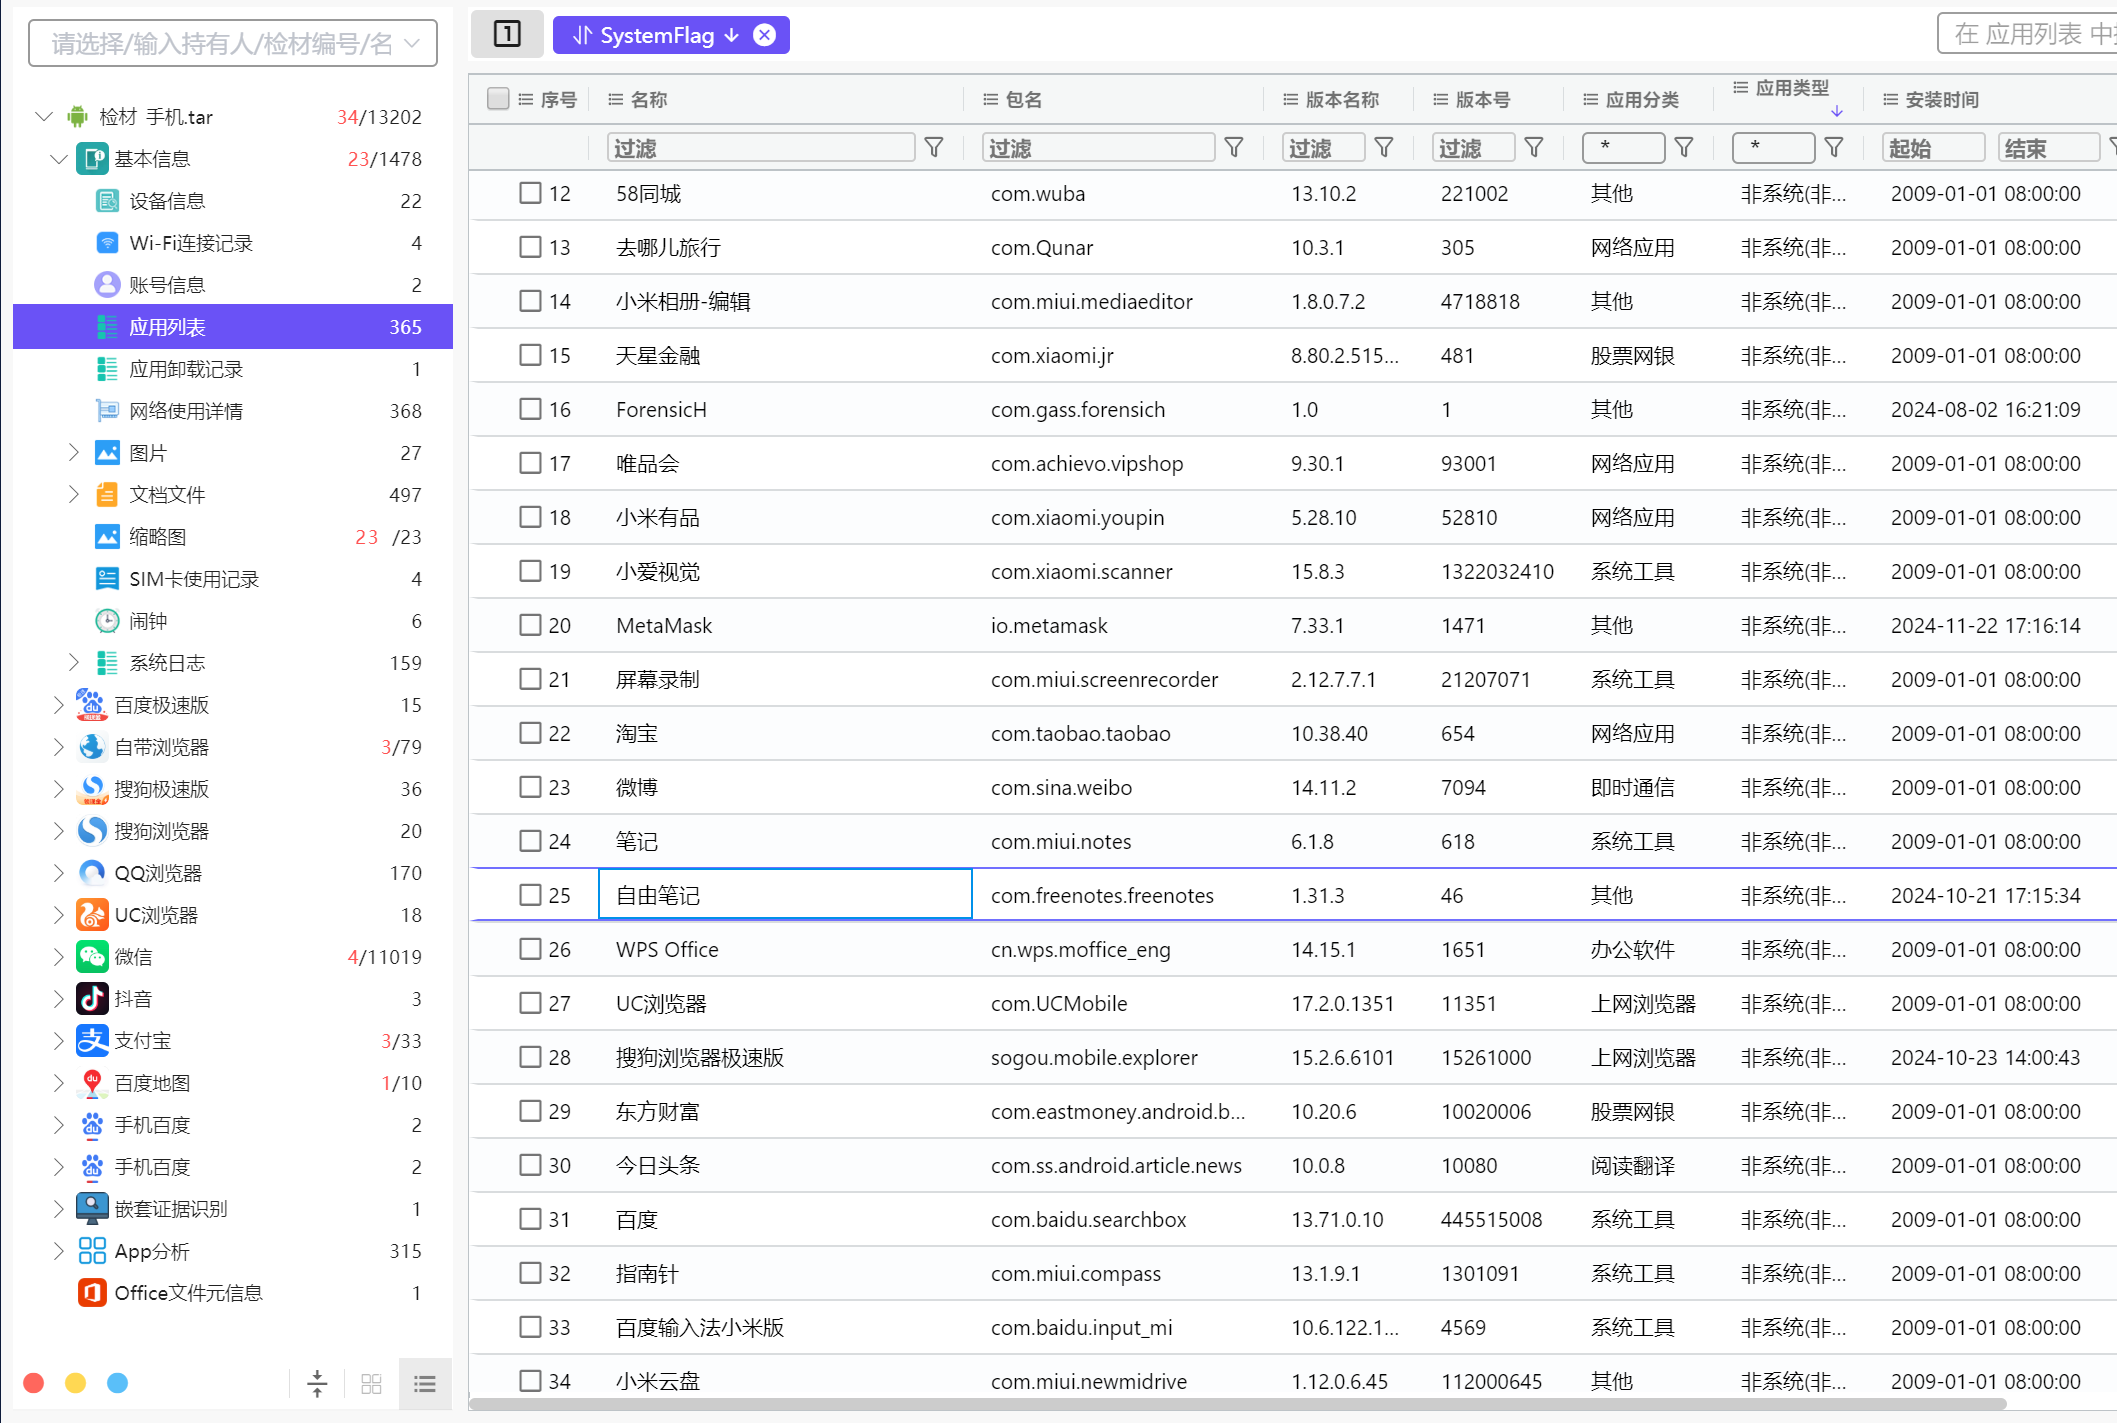Click the funnel icon for 应用类型 filter

pos(1834,148)
